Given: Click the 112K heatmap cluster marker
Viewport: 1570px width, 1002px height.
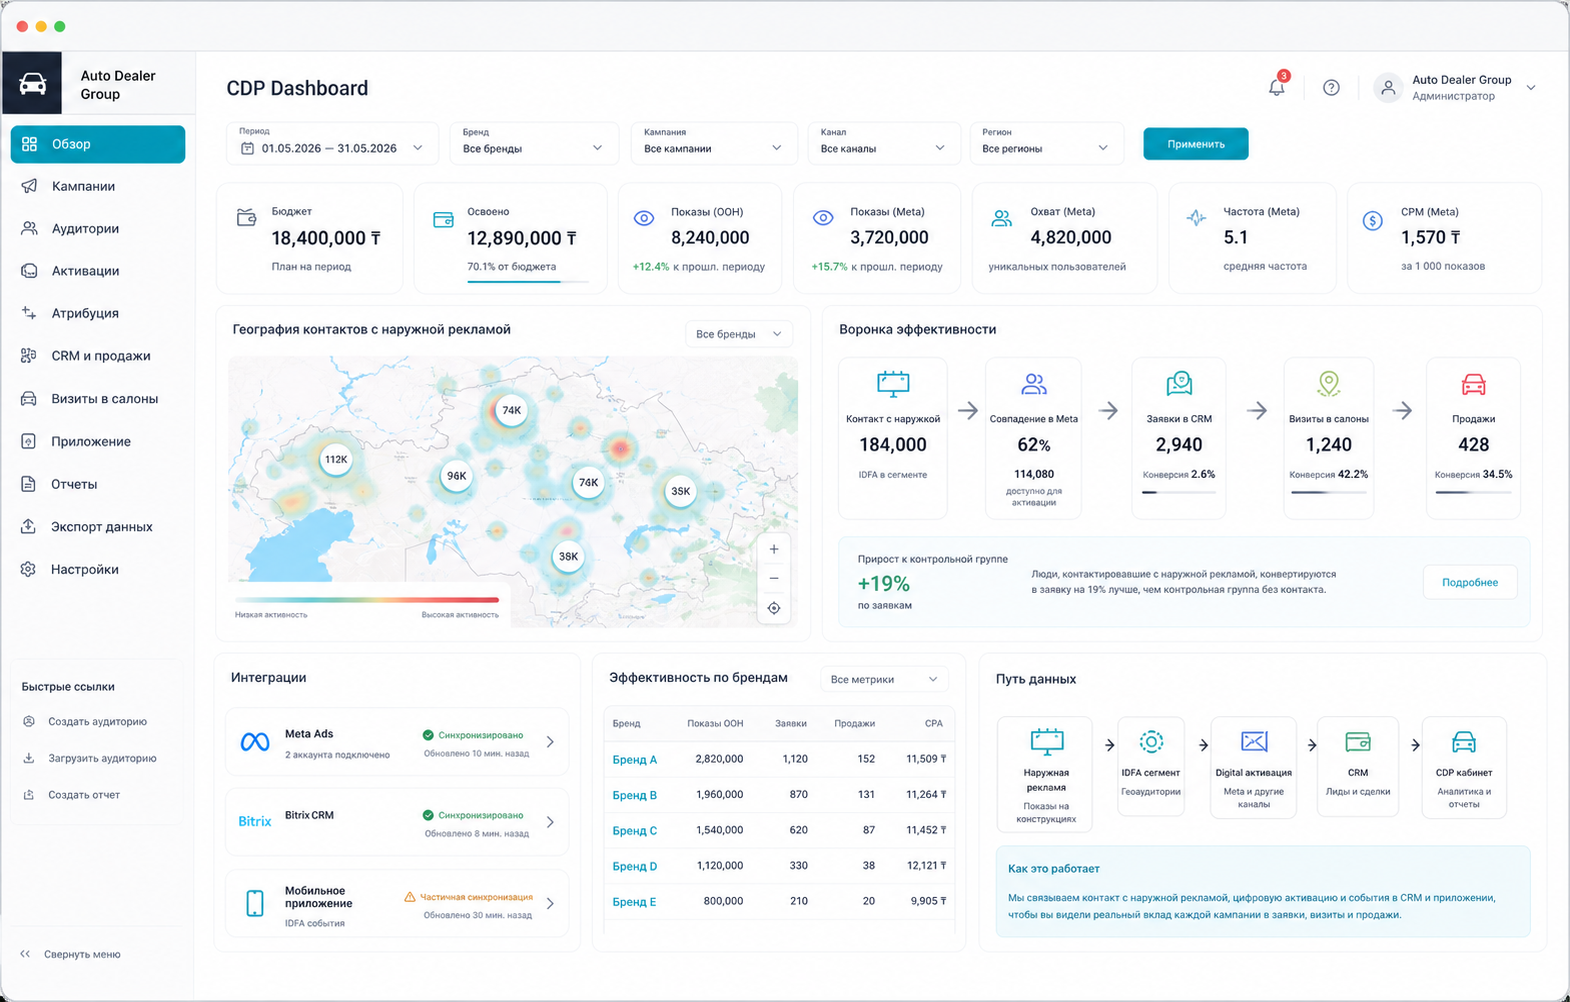Looking at the screenshot, I should [336, 460].
